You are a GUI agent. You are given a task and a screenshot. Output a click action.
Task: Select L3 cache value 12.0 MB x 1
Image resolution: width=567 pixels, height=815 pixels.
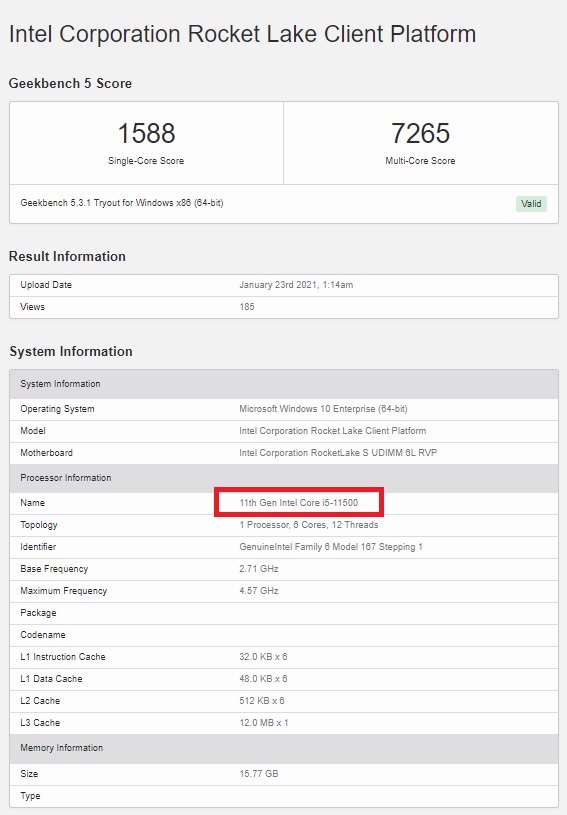pyautogui.click(x=263, y=722)
